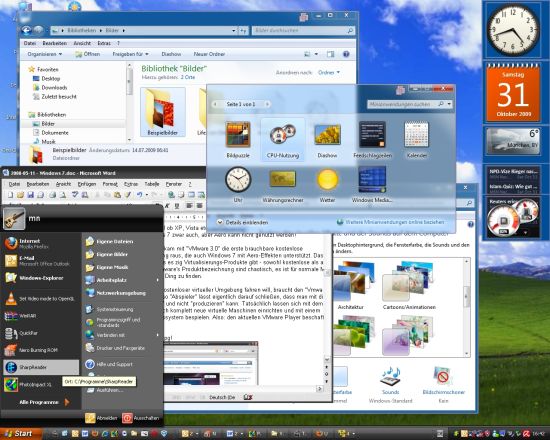Open Systemsteuerung from the start menu
The image size is (550, 440).
(109, 309)
